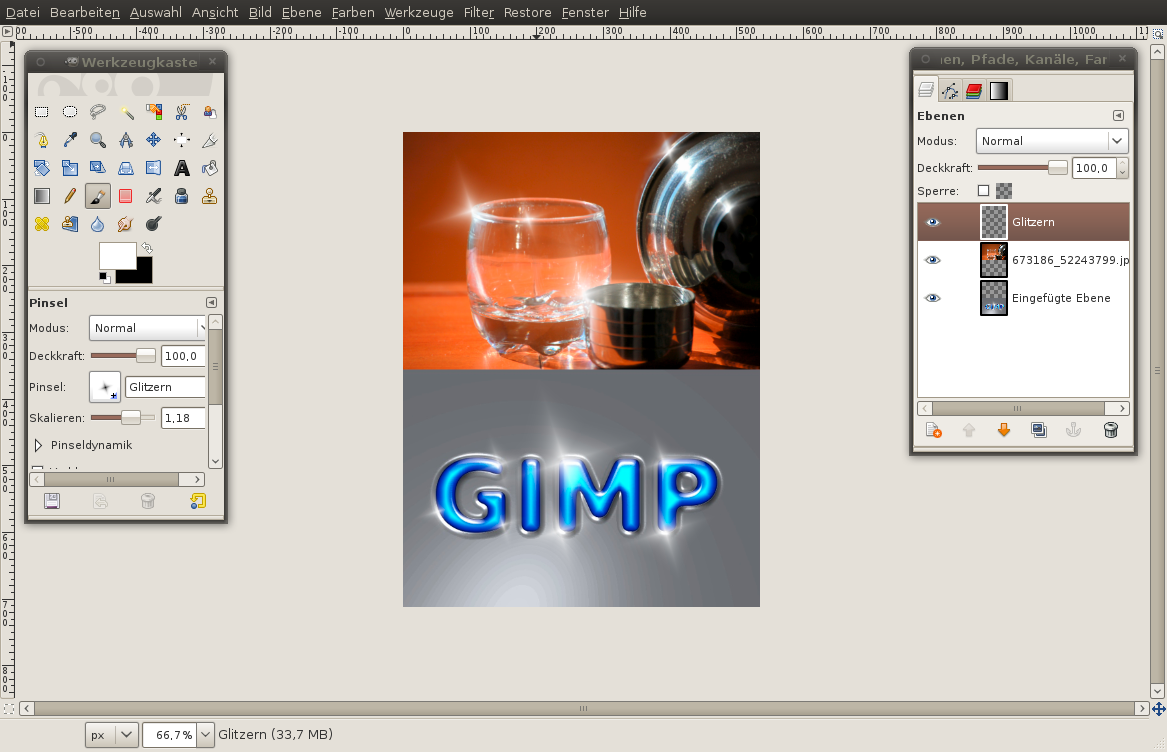This screenshot has width=1167, height=752.
Task: Select the Crop tool
Action: point(209,140)
